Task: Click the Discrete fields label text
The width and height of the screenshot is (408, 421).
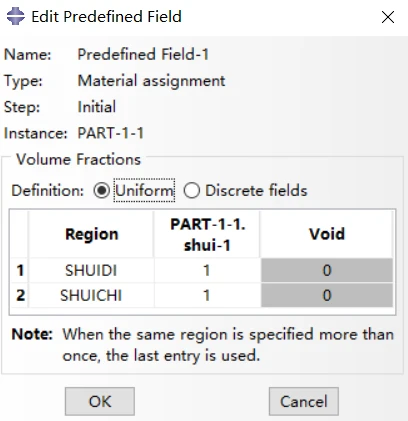Action: coord(256,191)
